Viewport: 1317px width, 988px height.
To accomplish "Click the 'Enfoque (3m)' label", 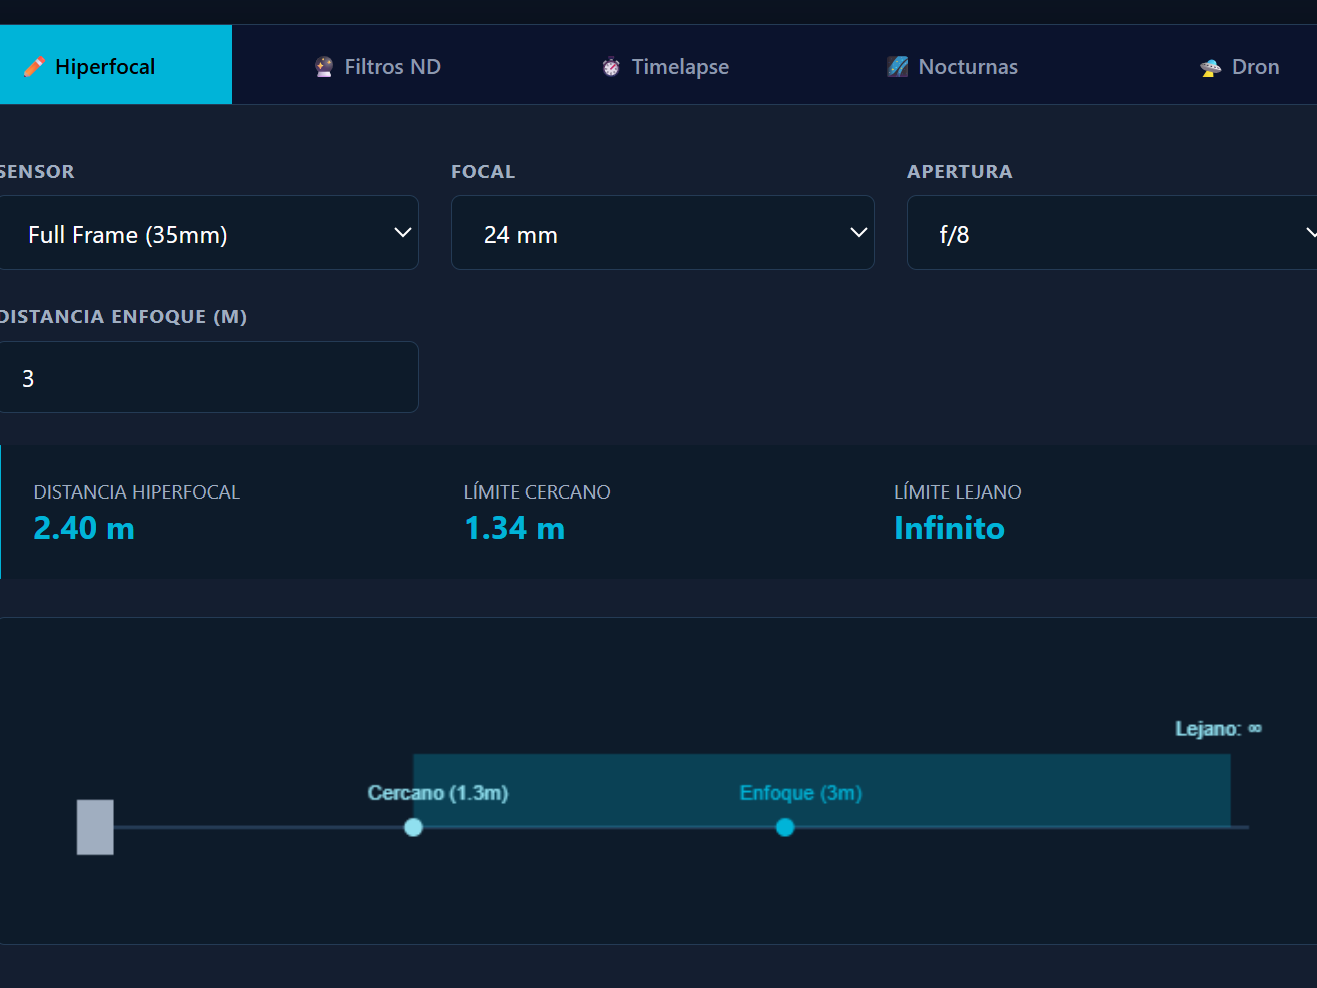I will [x=800, y=793].
